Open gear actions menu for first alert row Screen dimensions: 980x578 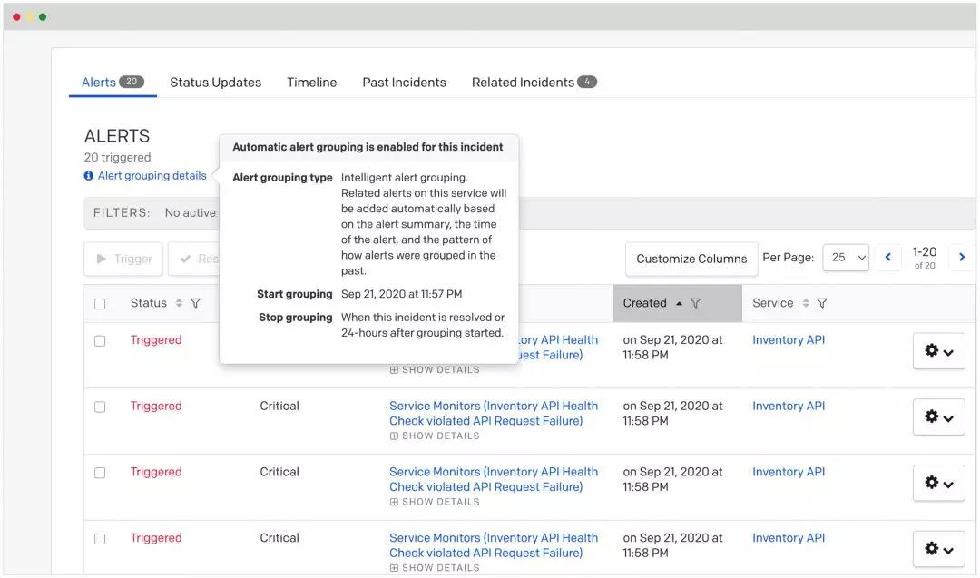[x=939, y=351]
